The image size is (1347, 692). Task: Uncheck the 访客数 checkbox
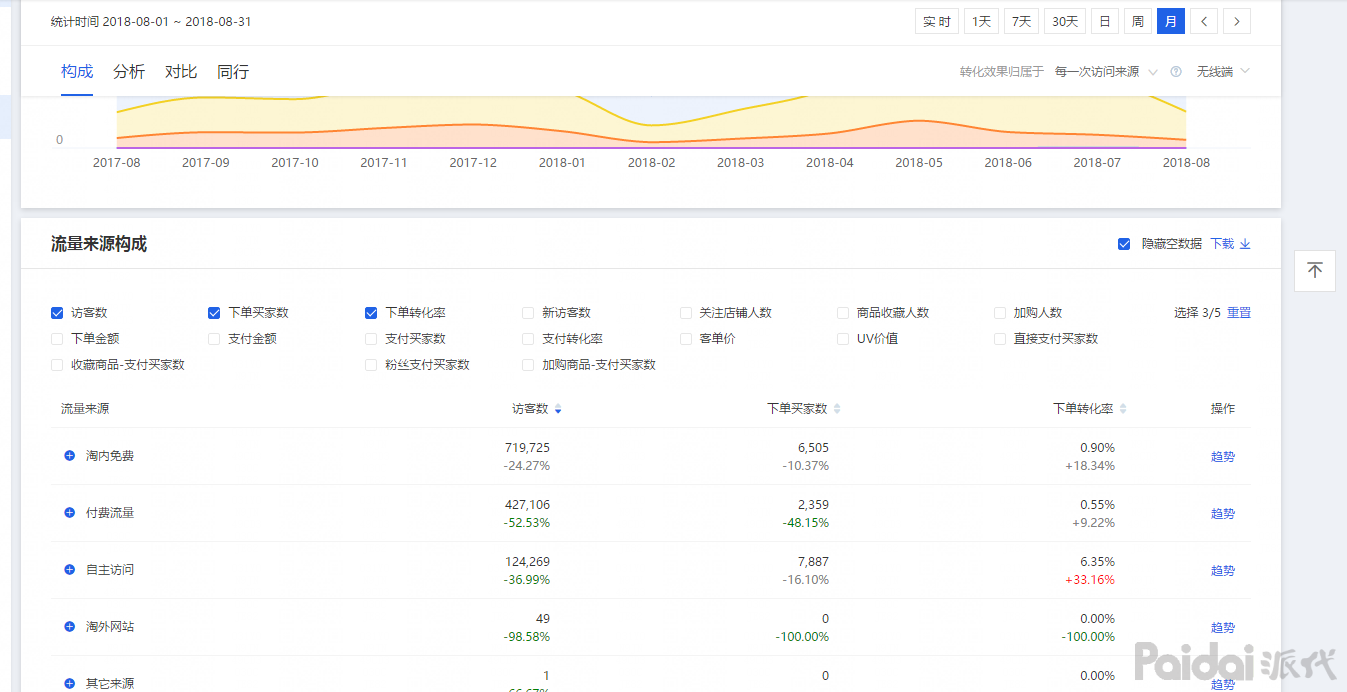[x=57, y=313]
